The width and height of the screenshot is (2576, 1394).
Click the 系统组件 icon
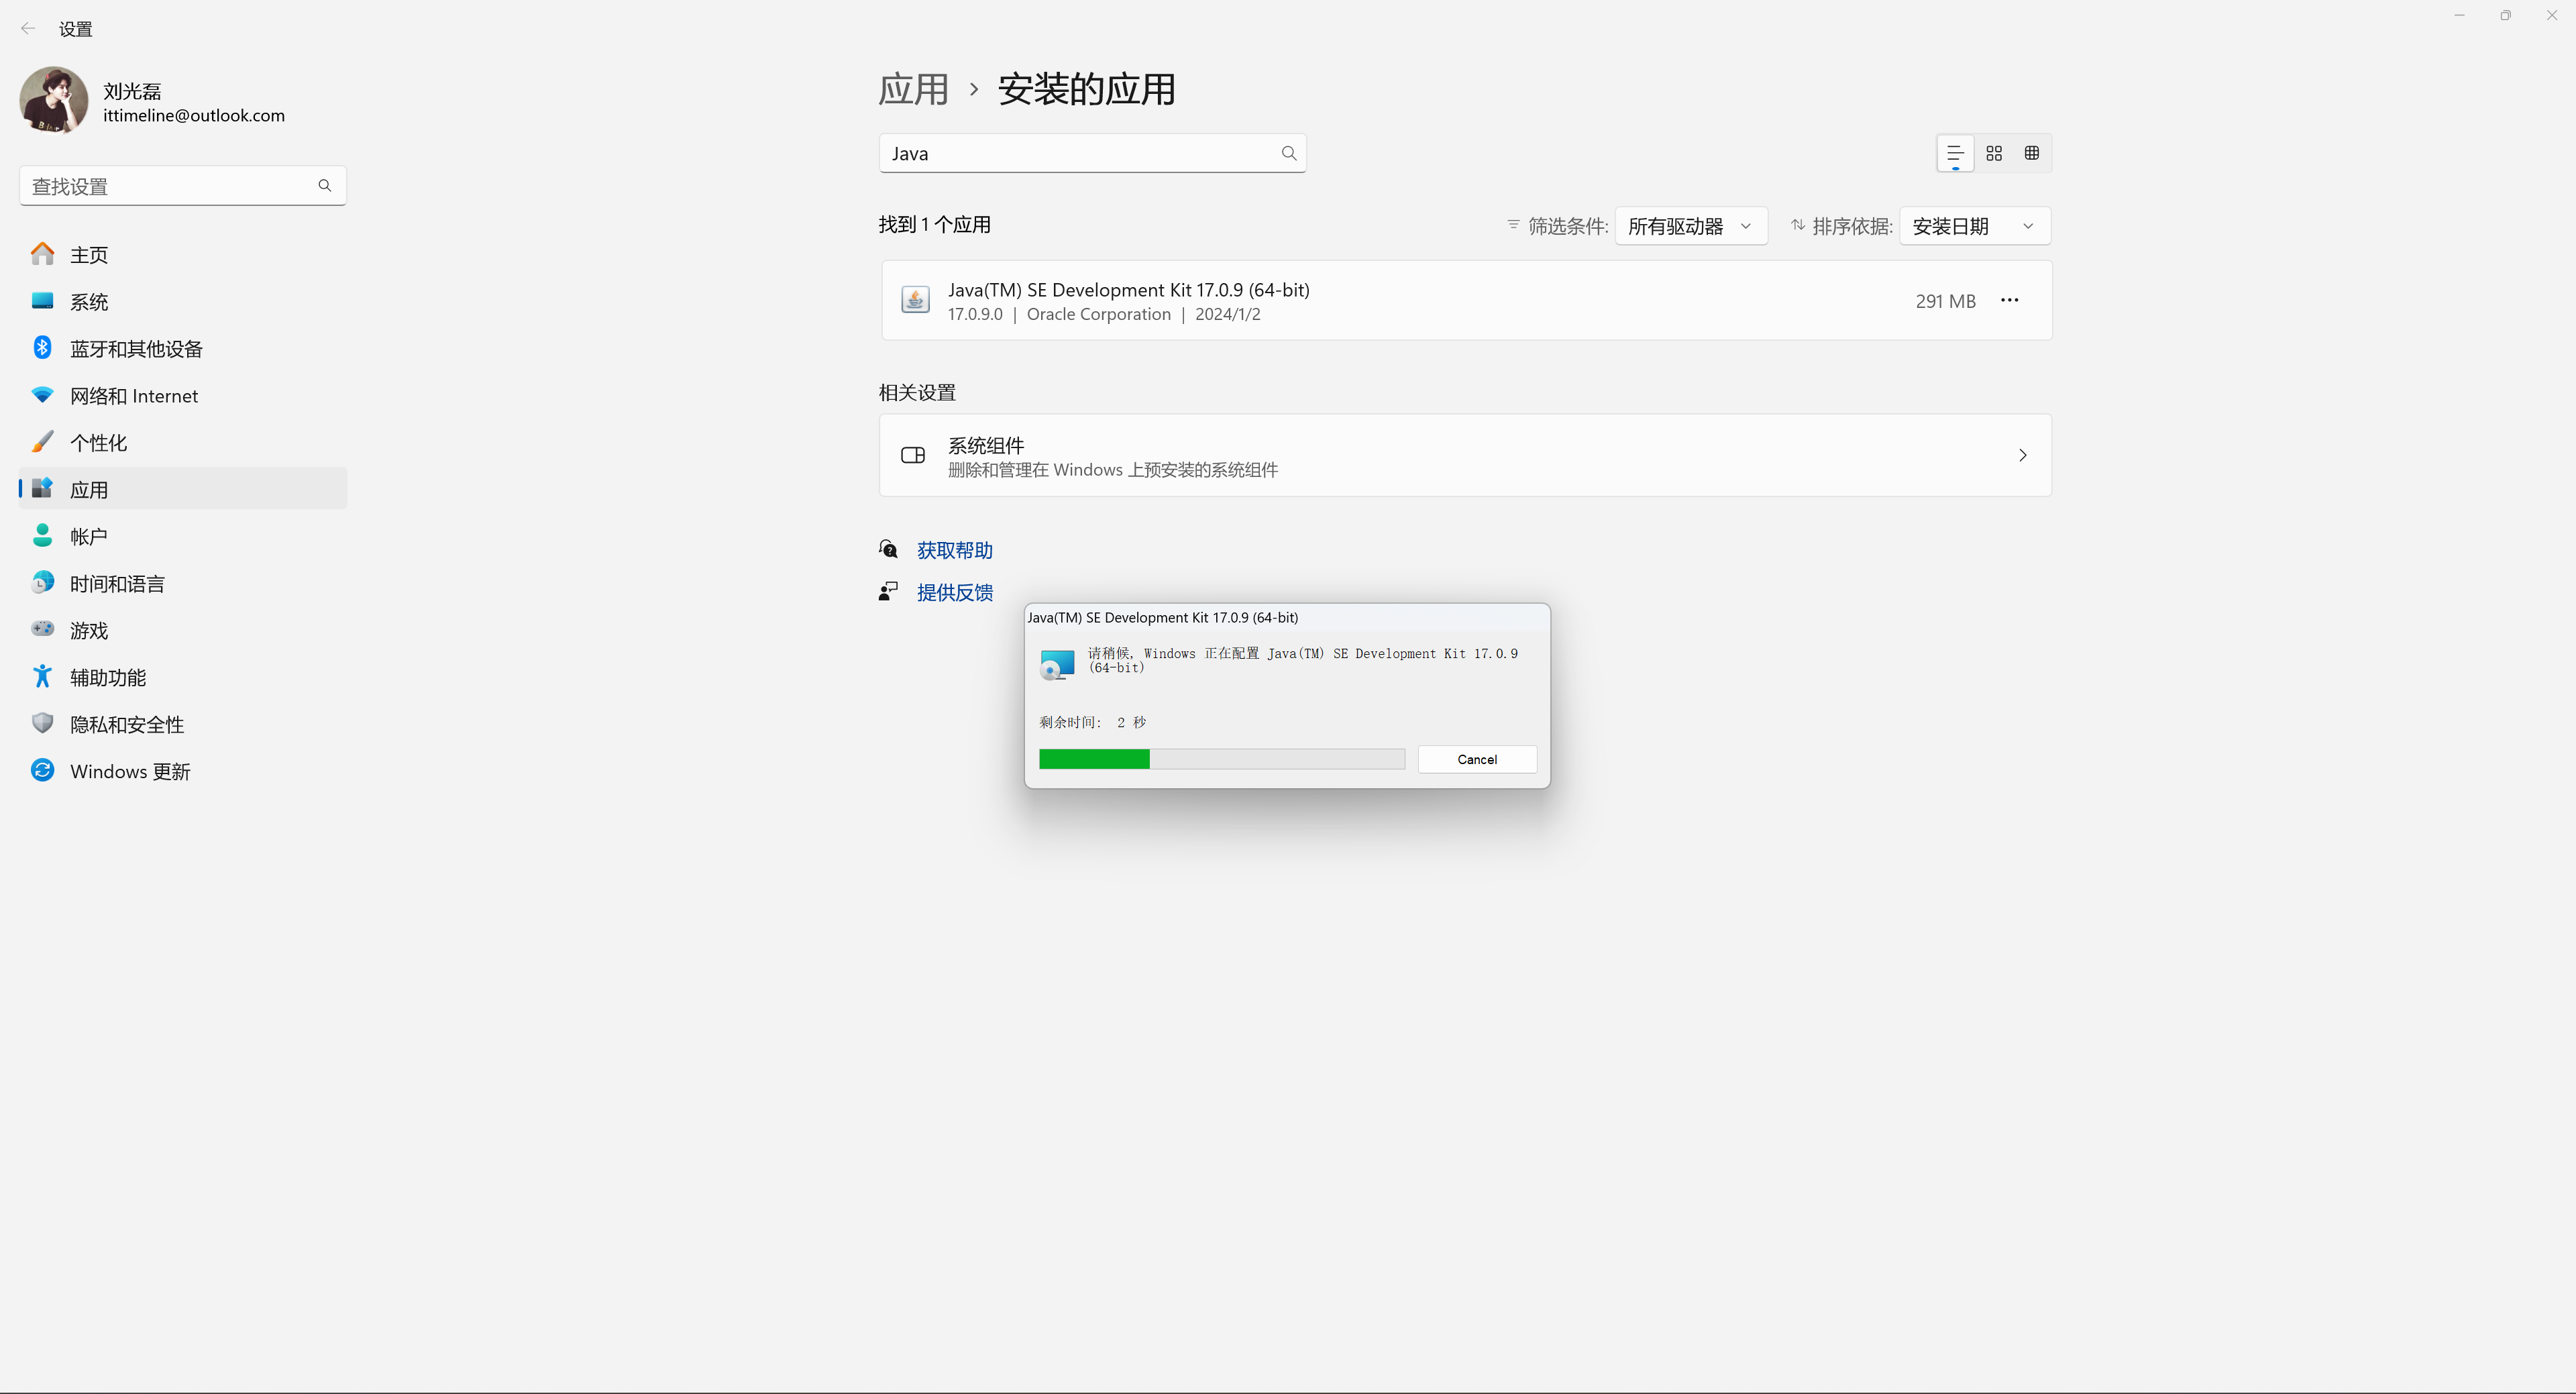913,456
